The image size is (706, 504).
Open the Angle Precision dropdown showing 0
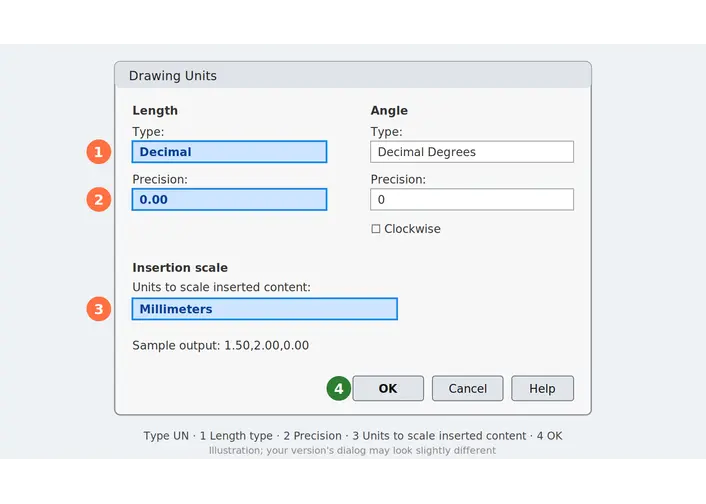click(x=472, y=200)
